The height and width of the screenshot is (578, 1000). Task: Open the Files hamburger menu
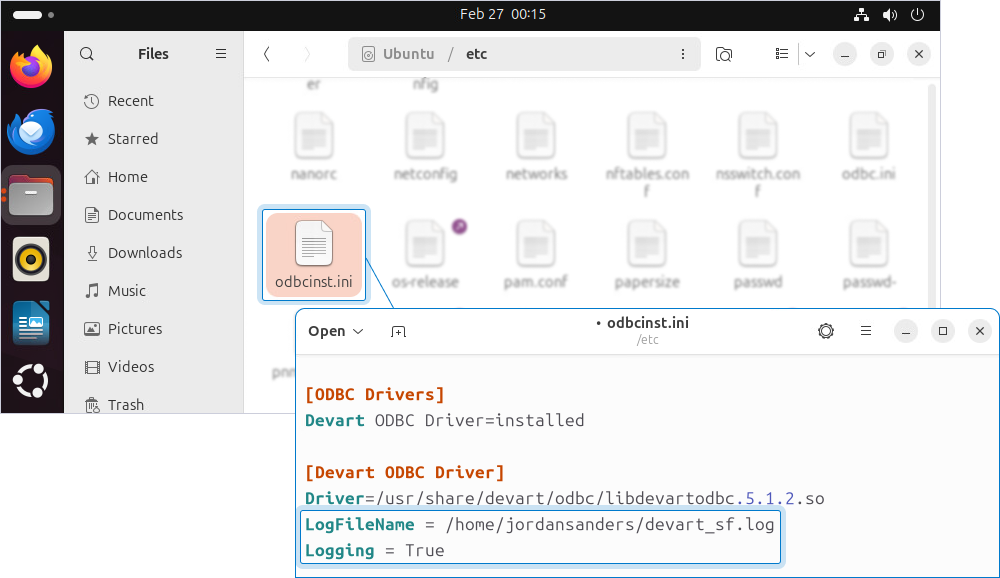[221, 54]
